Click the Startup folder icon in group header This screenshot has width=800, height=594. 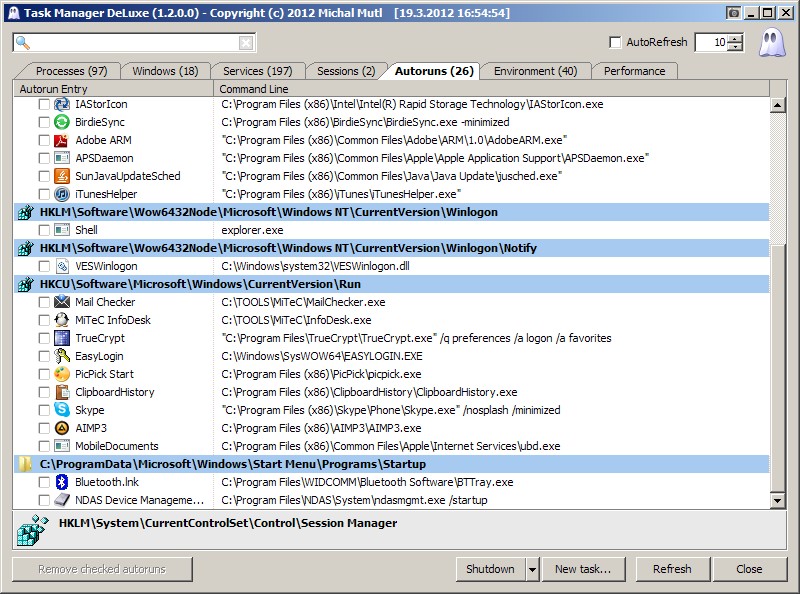click(x=24, y=464)
